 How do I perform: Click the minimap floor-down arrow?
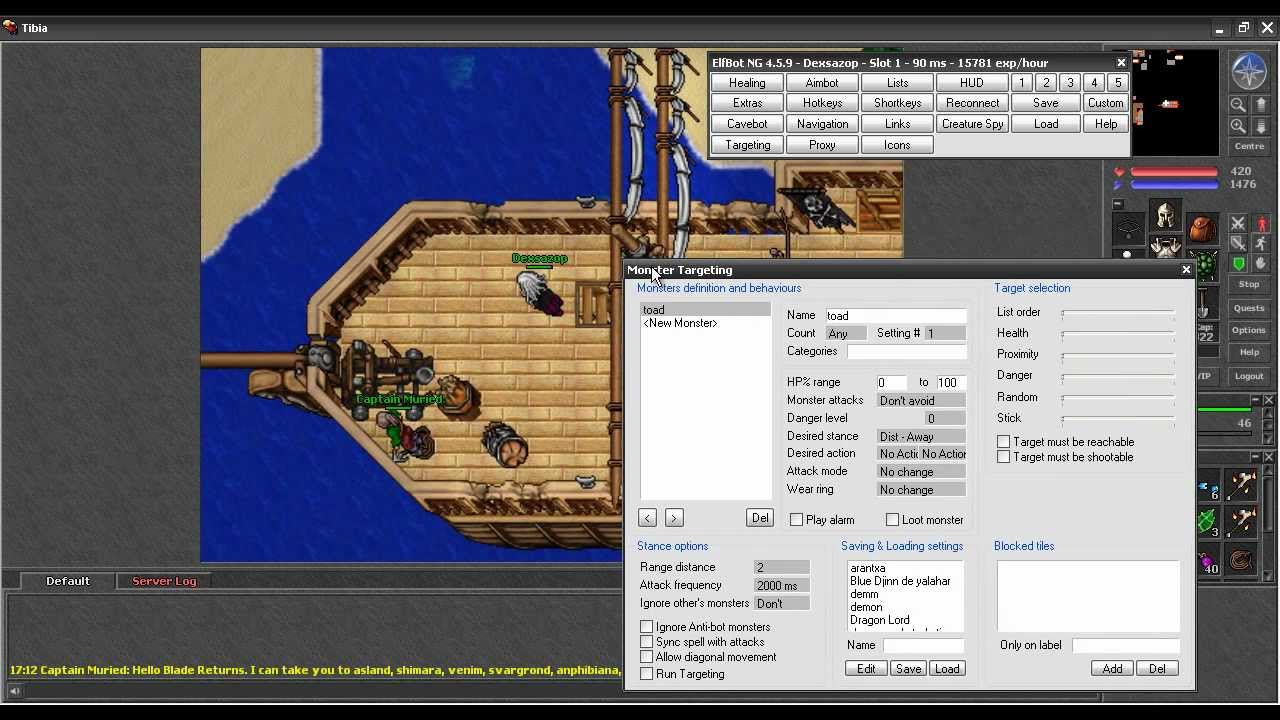1259,126
